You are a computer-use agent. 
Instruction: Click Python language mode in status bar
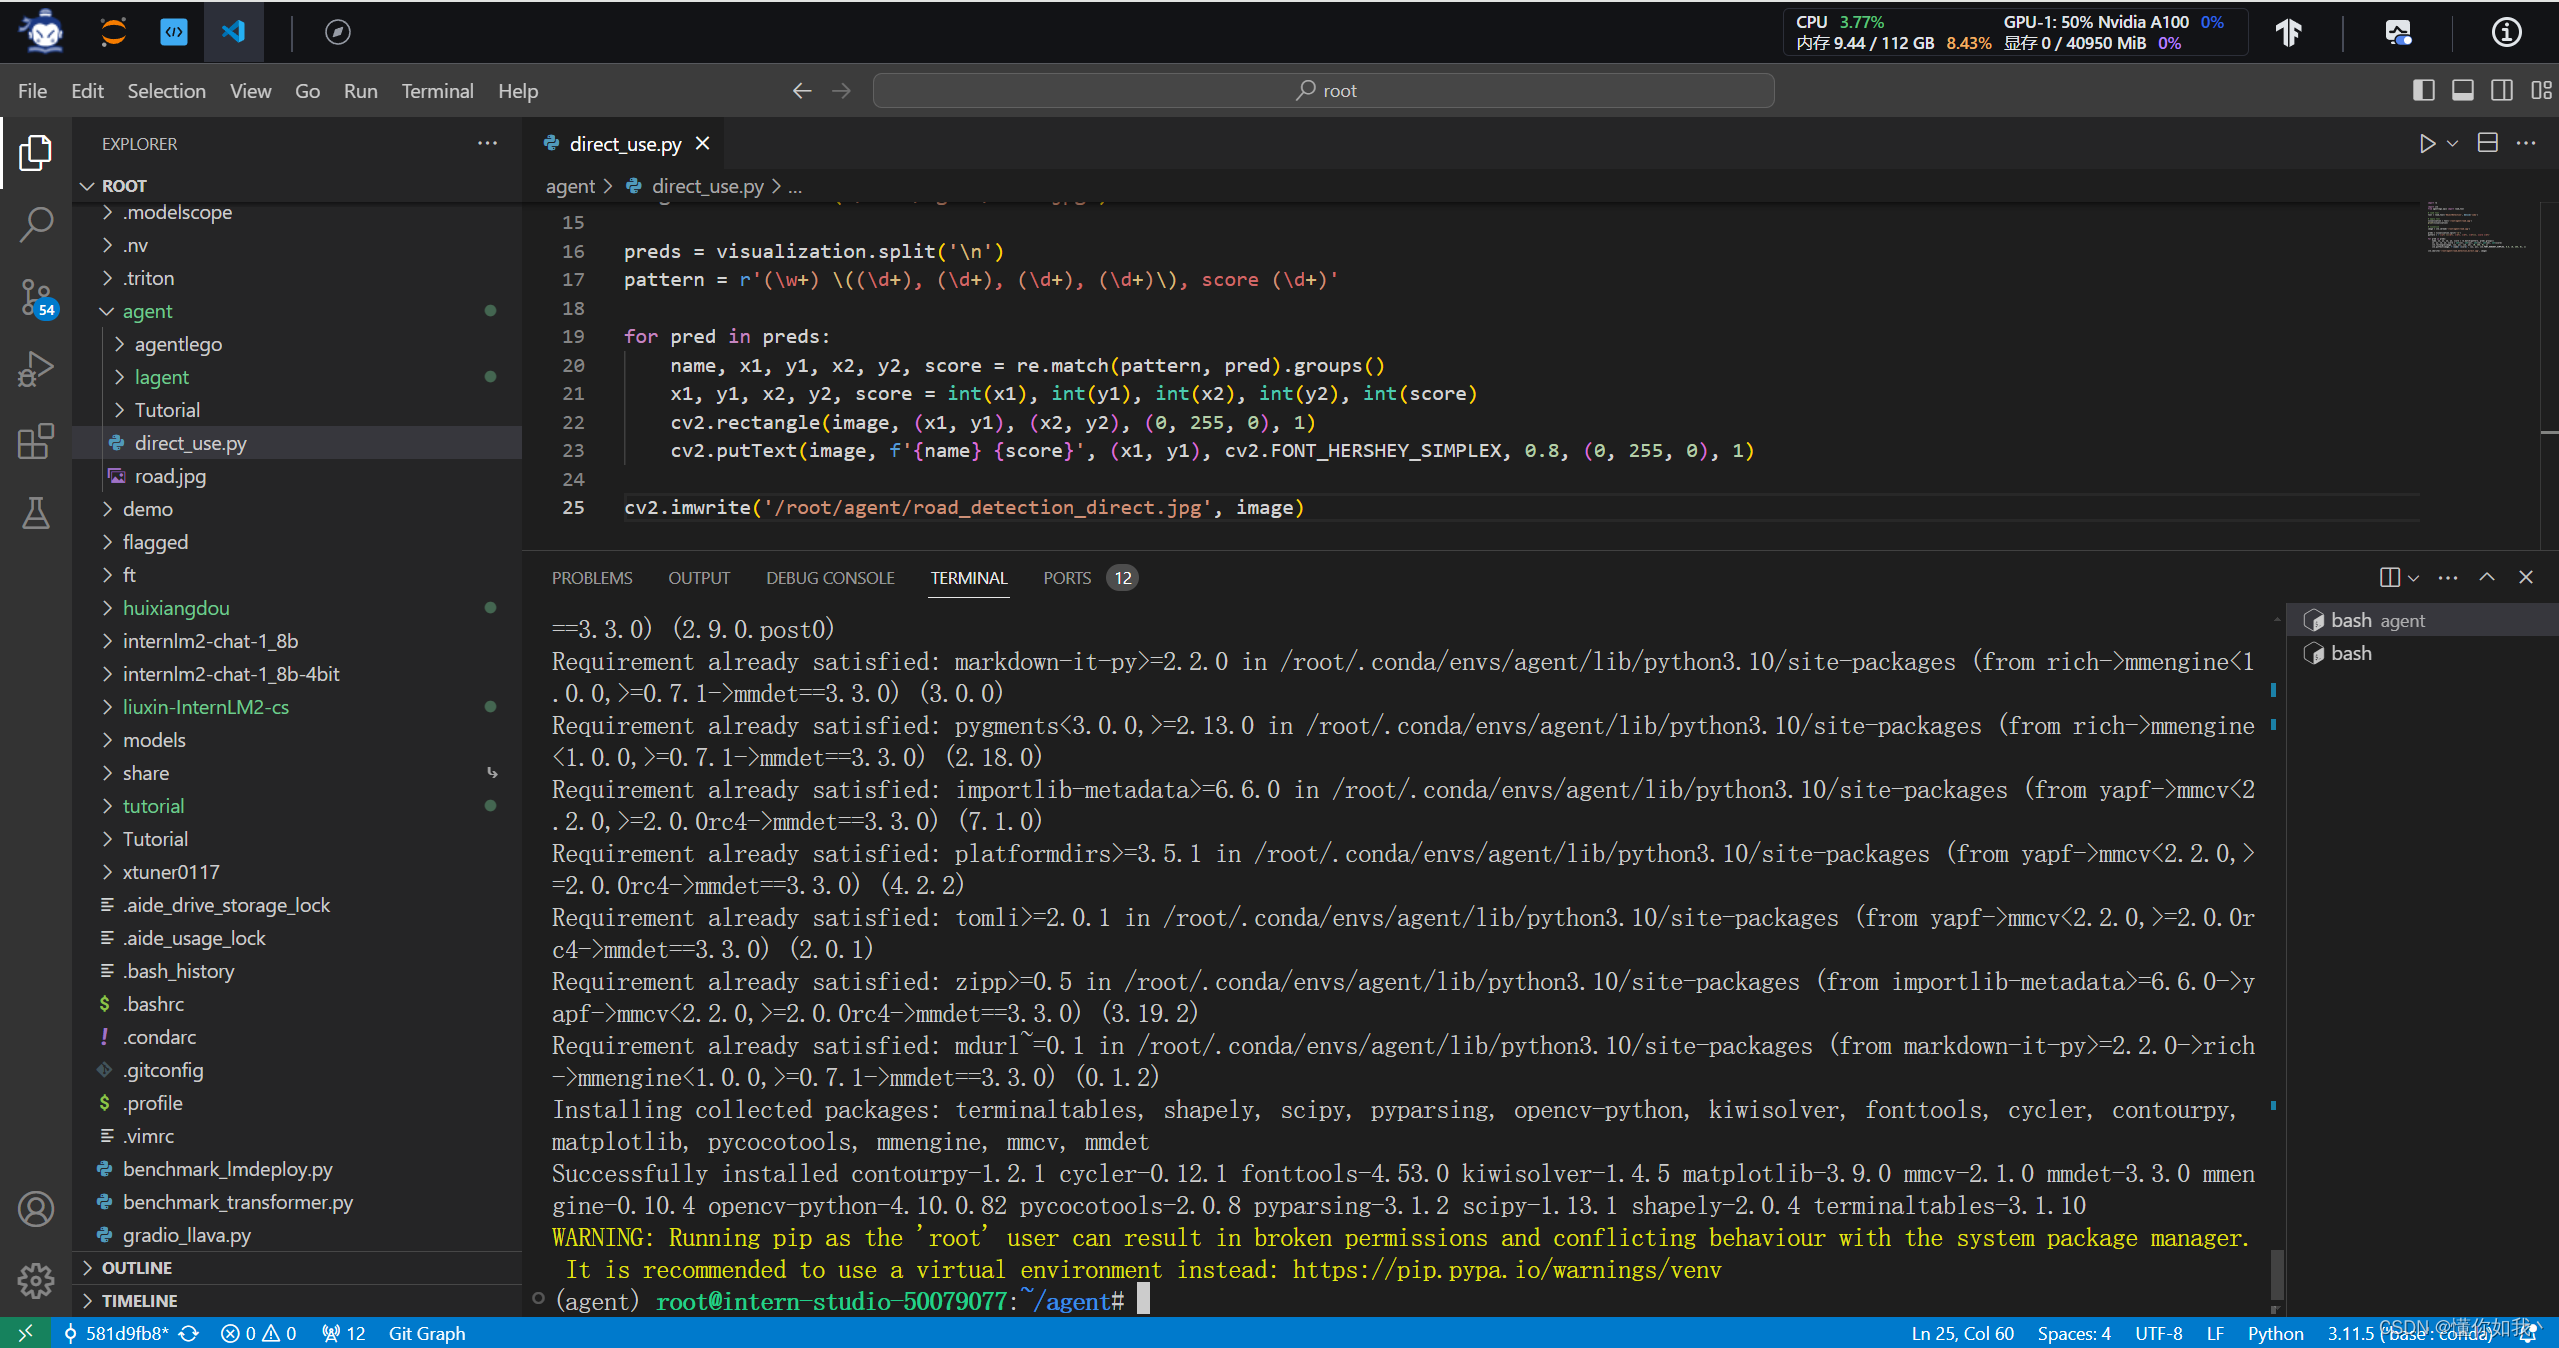coord(2275,1333)
